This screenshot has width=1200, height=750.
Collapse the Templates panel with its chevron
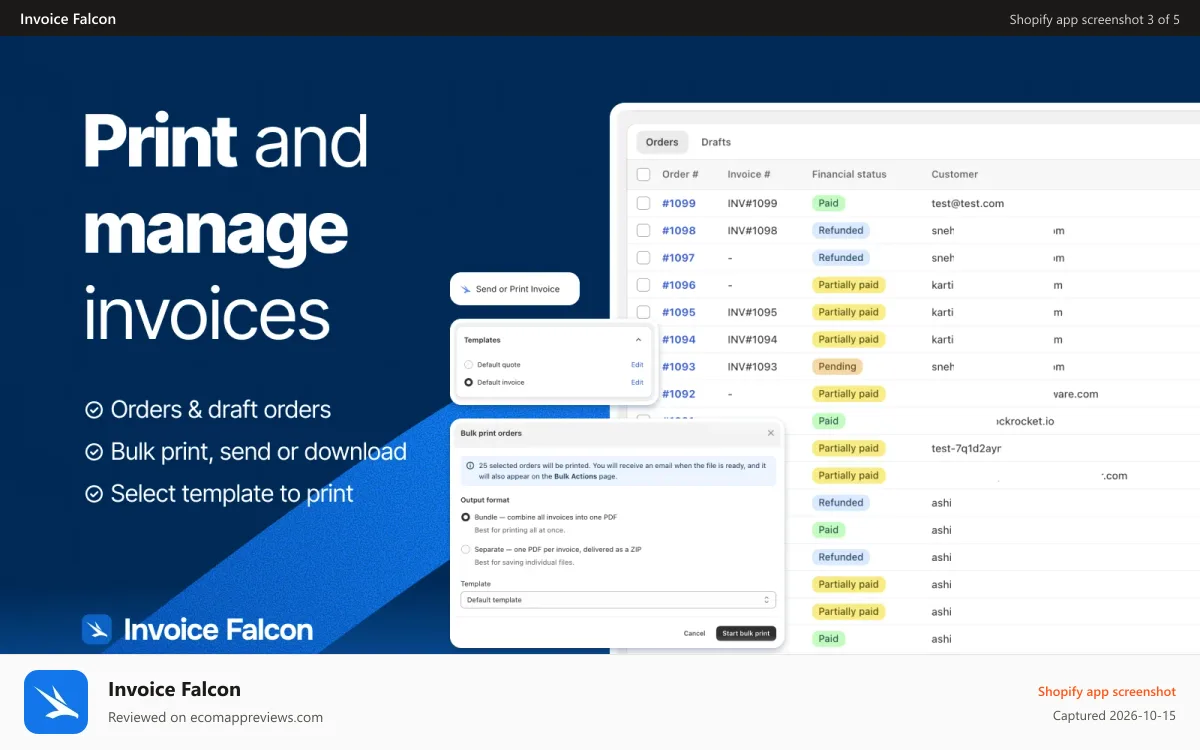tap(639, 340)
